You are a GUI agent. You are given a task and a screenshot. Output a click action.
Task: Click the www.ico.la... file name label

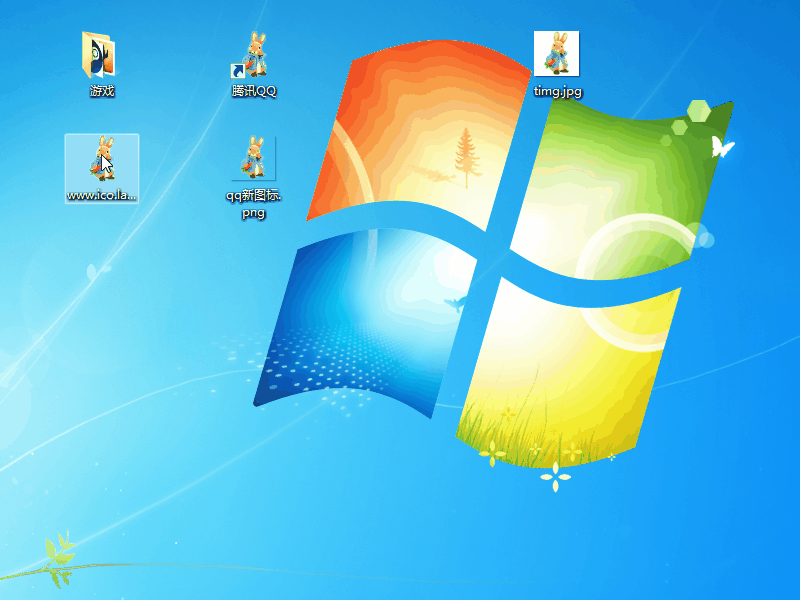pos(102,195)
